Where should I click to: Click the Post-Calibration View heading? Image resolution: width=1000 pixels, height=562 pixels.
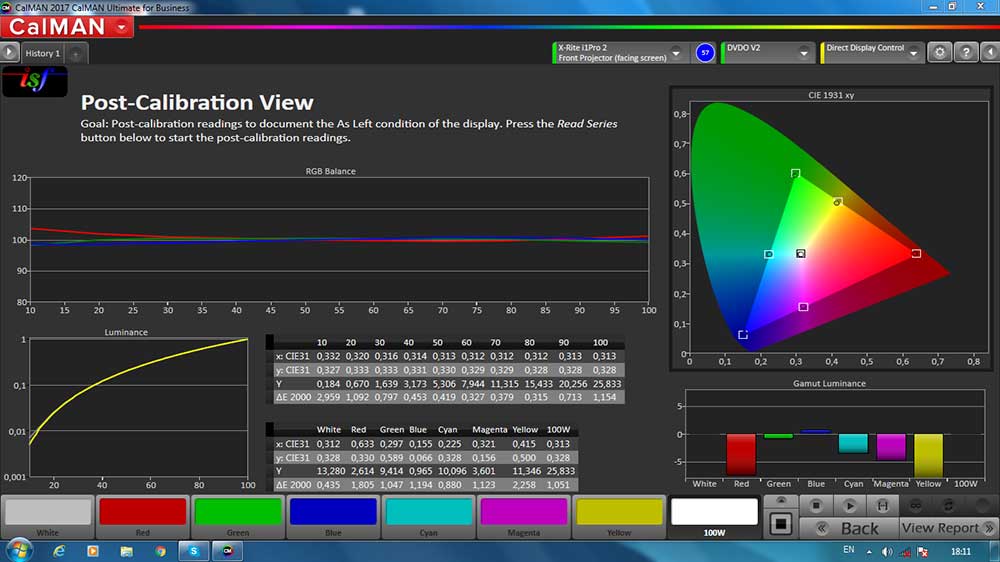pos(197,103)
